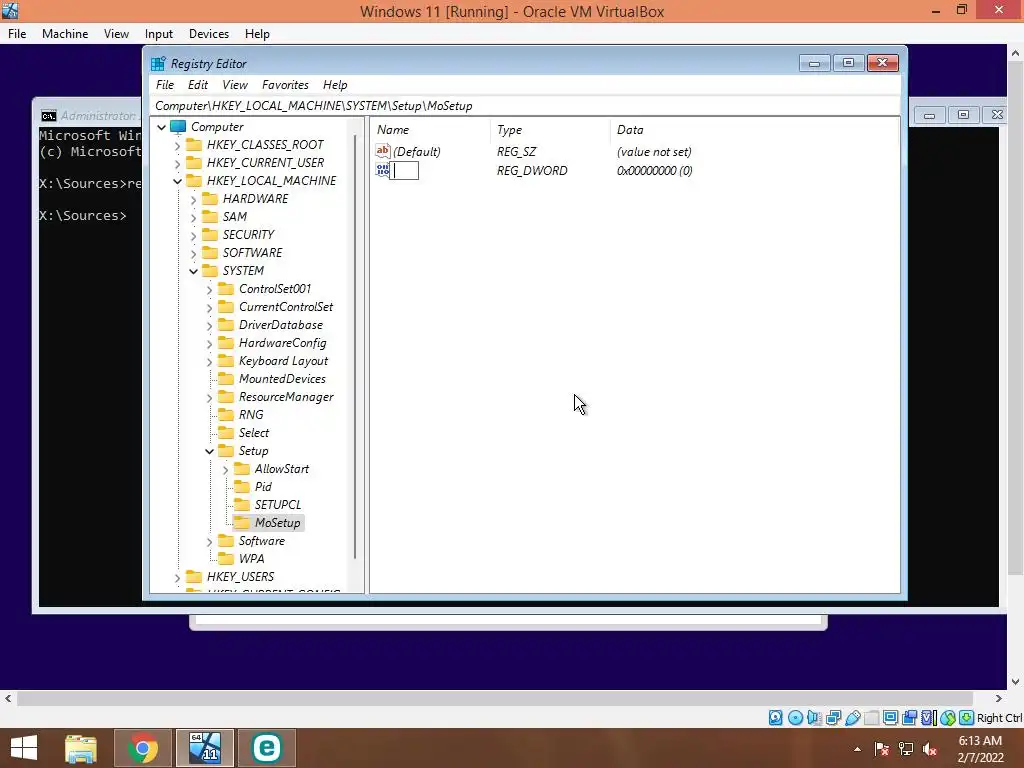The width and height of the screenshot is (1024, 768).
Task: Select the WPA key
Action: click(251, 559)
